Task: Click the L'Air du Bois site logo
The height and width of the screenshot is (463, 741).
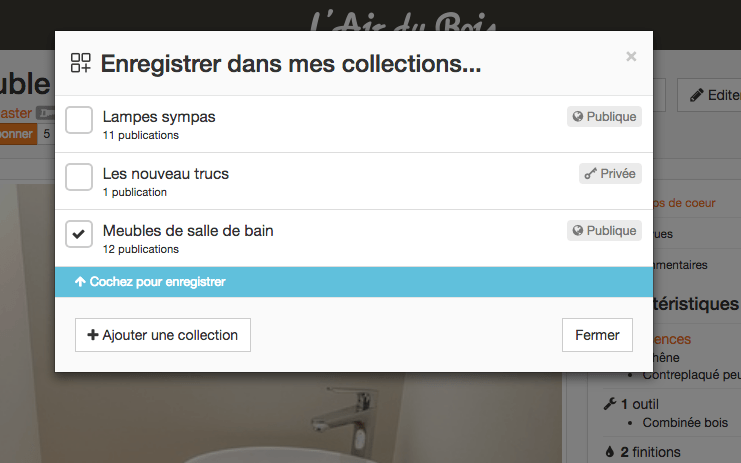Action: (x=403, y=21)
